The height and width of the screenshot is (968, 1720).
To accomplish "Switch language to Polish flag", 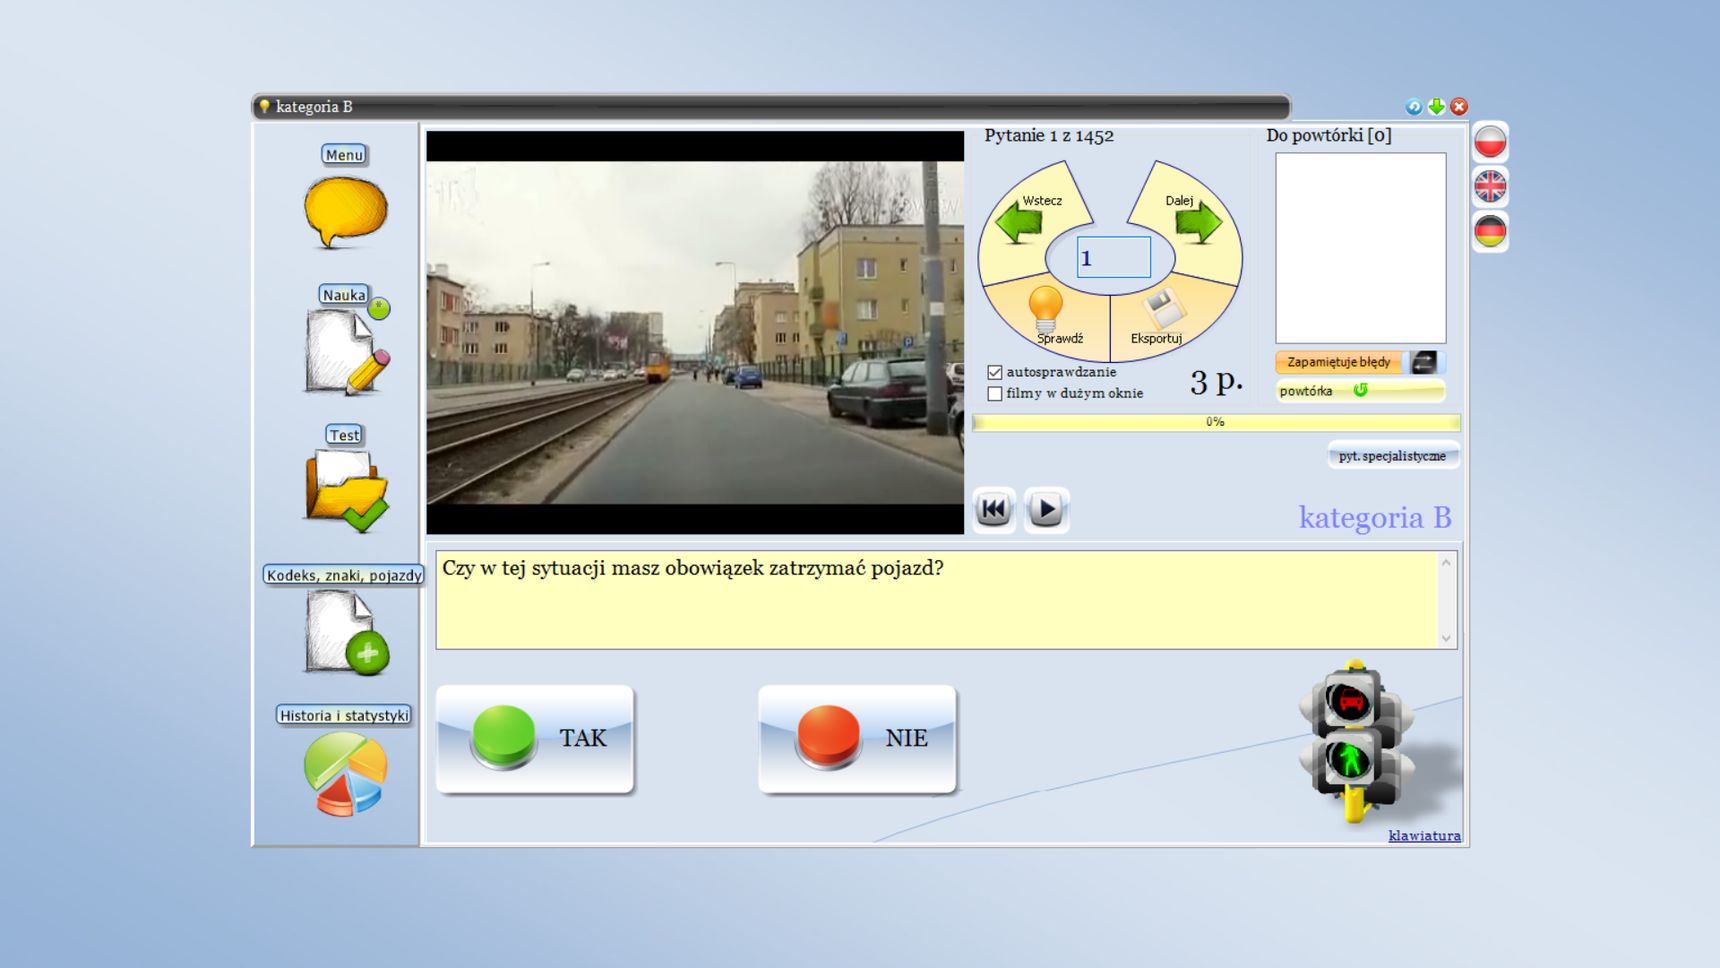I will click(1490, 142).
